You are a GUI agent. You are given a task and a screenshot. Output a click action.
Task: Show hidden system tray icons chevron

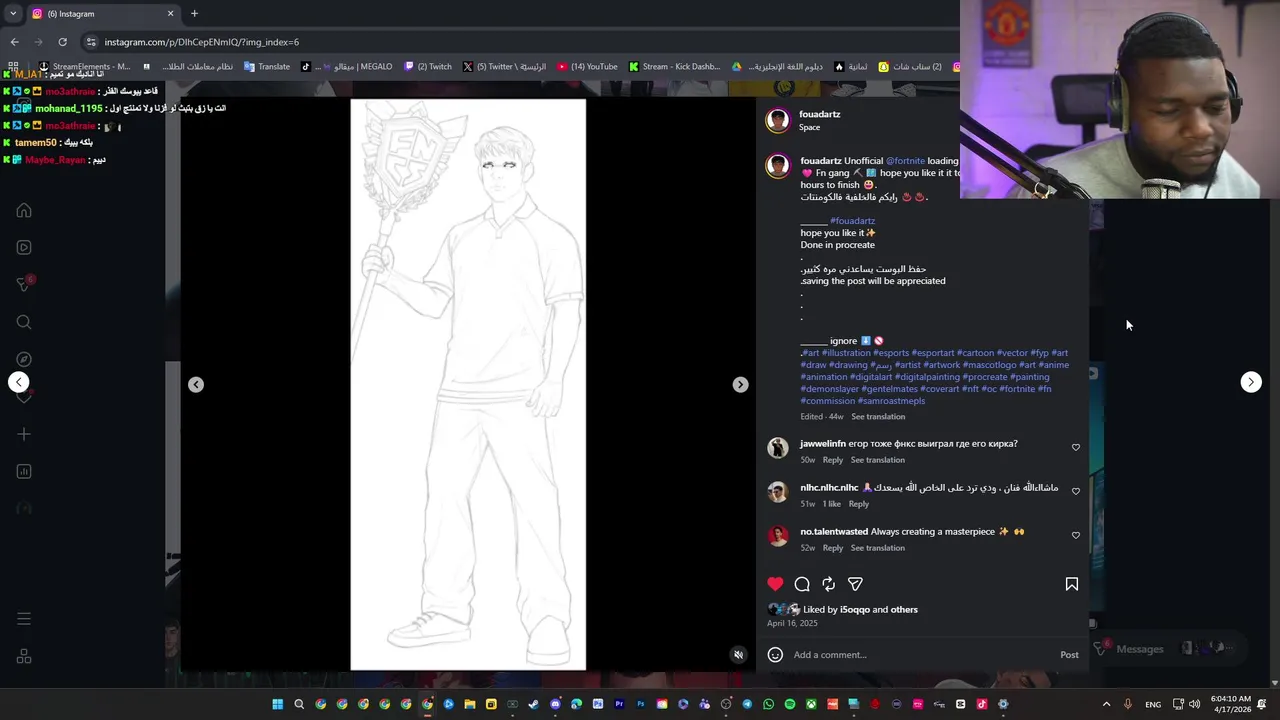[x=1106, y=704]
